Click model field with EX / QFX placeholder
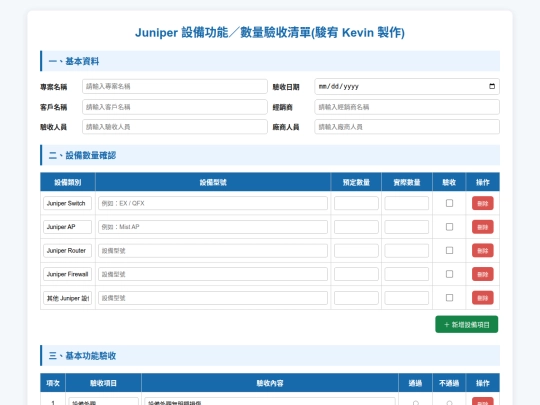This screenshot has height=405, width=540. (213, 203)
